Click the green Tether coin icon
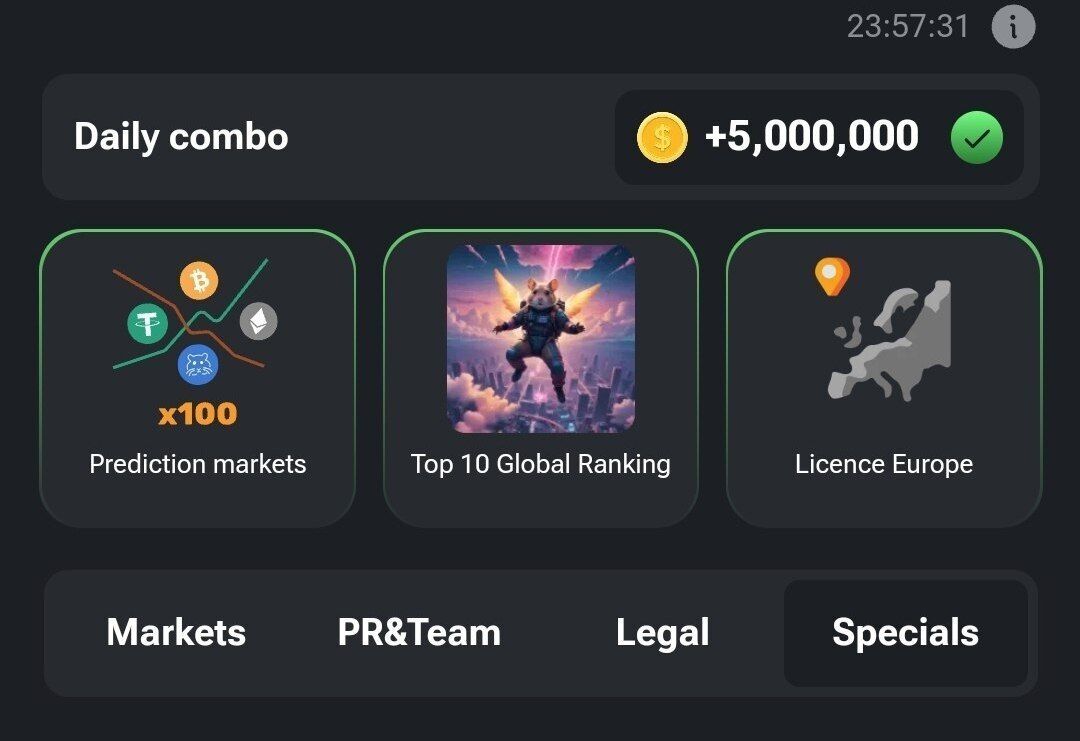Viewport: 1080px width, 741px height. point(148,323)
